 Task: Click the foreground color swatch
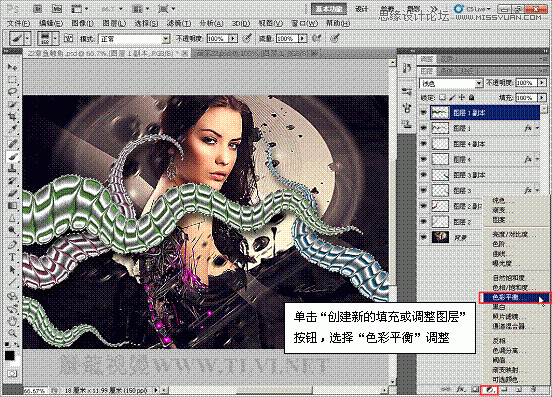click(x=10, y=355)
